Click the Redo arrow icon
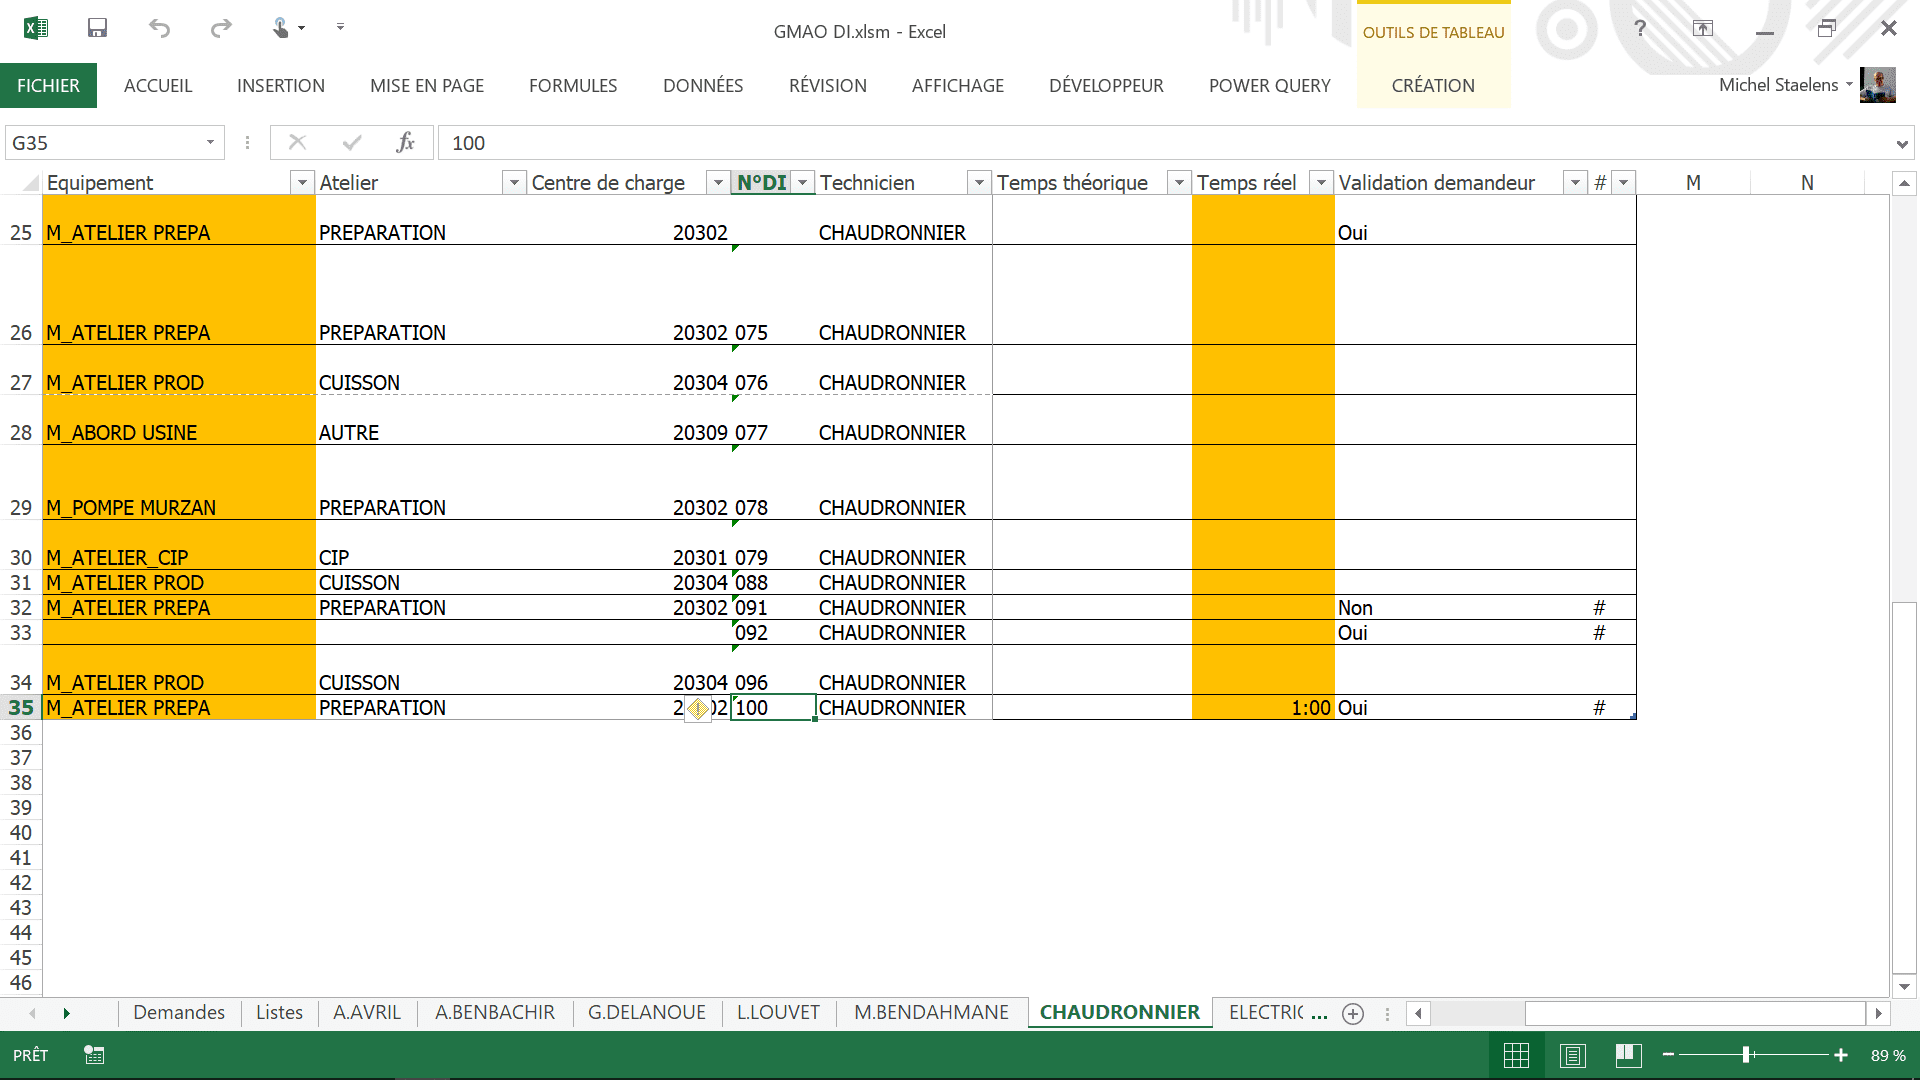1920x1080 pixels. (x=221, y=28)
